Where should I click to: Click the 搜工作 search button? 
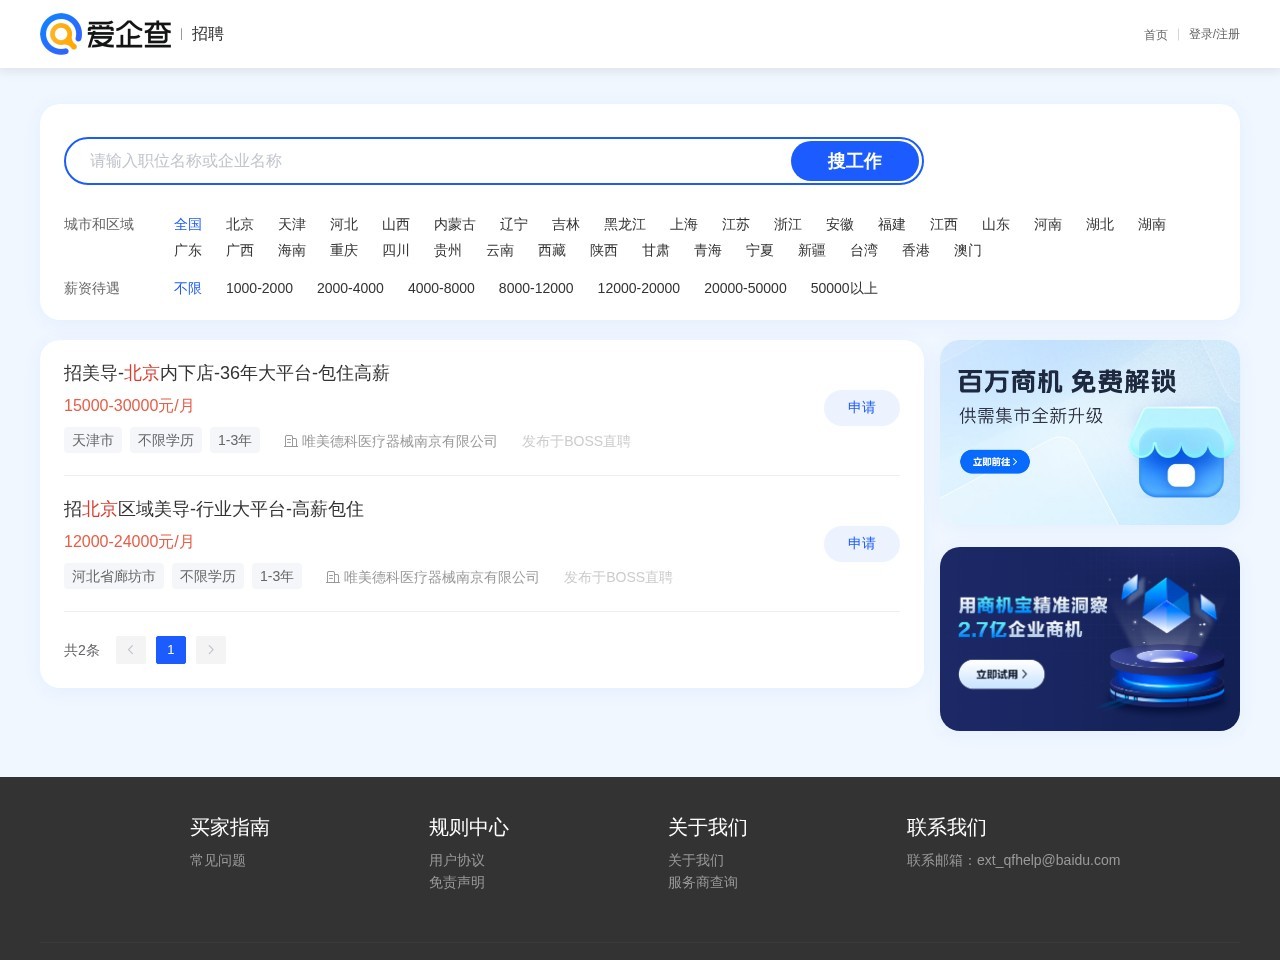click(x=855, y=161)
